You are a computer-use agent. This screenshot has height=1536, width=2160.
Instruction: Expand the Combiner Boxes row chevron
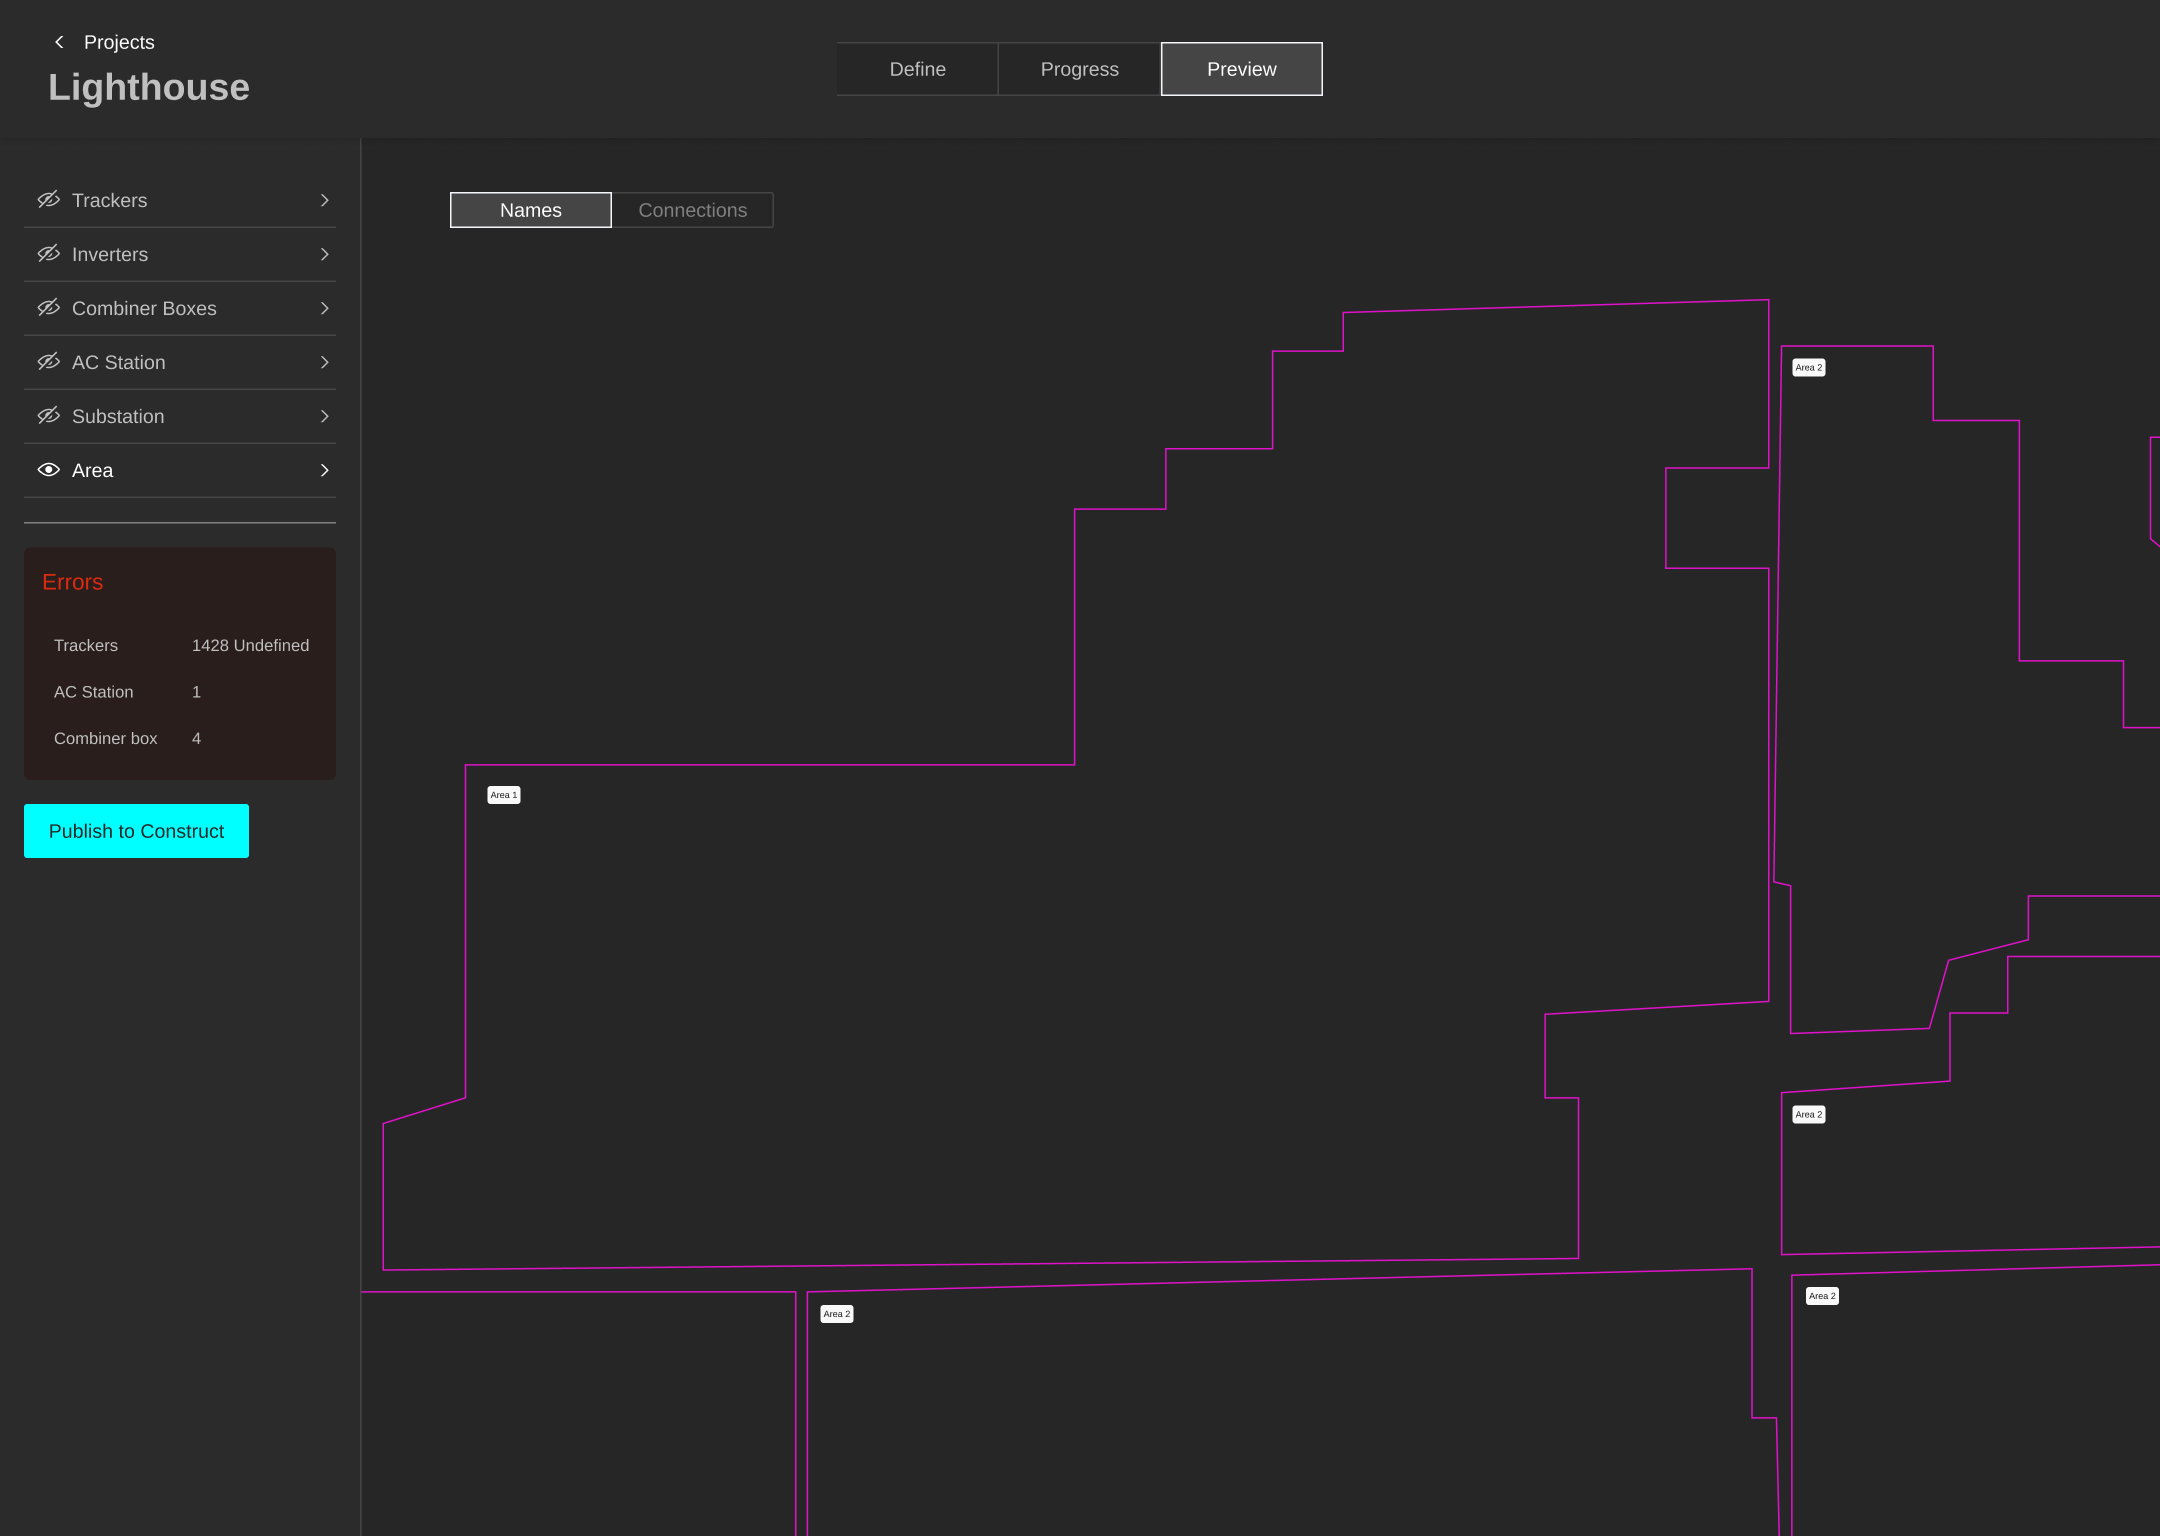click(x=324, y=308)
